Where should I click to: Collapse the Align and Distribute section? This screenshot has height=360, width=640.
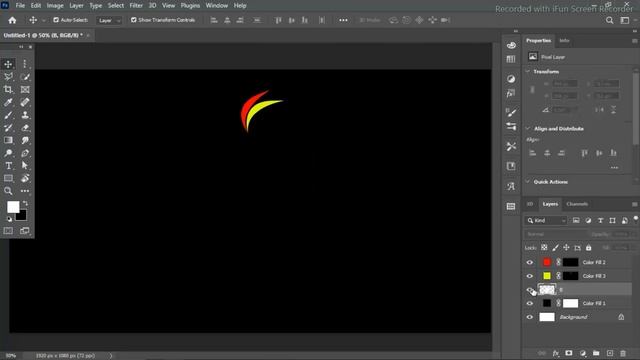pos(528,129)
